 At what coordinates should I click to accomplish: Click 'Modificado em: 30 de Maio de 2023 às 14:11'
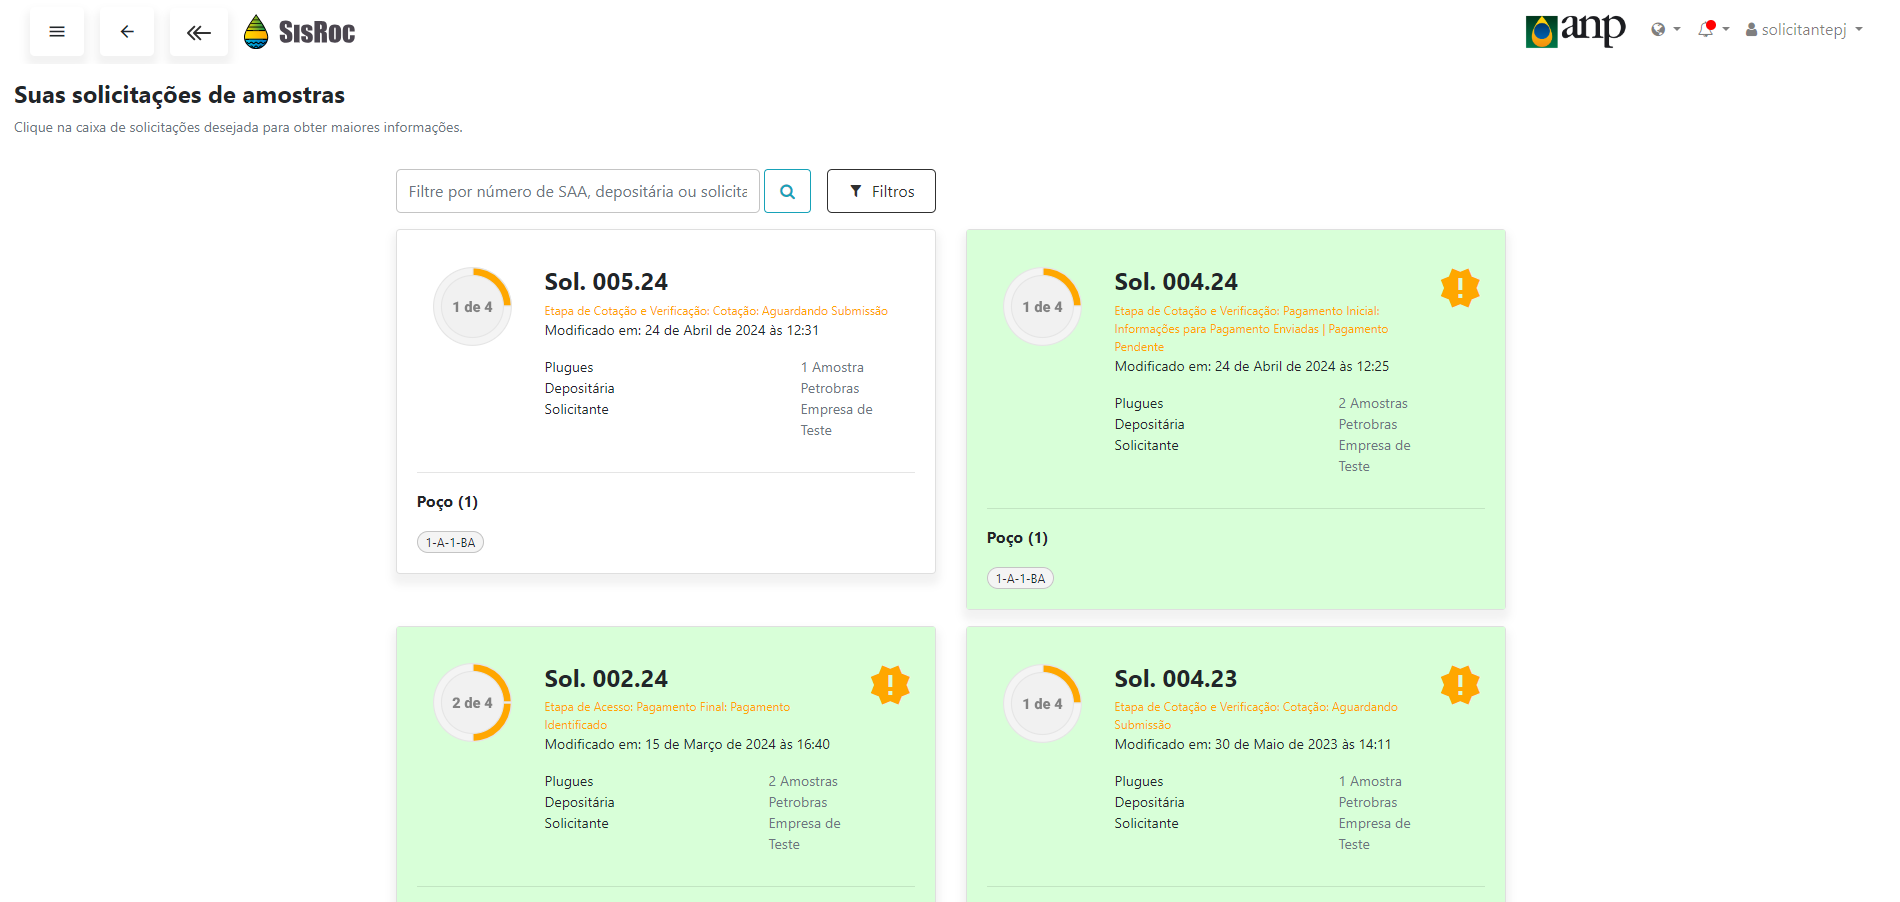[x=1253, y=744]
